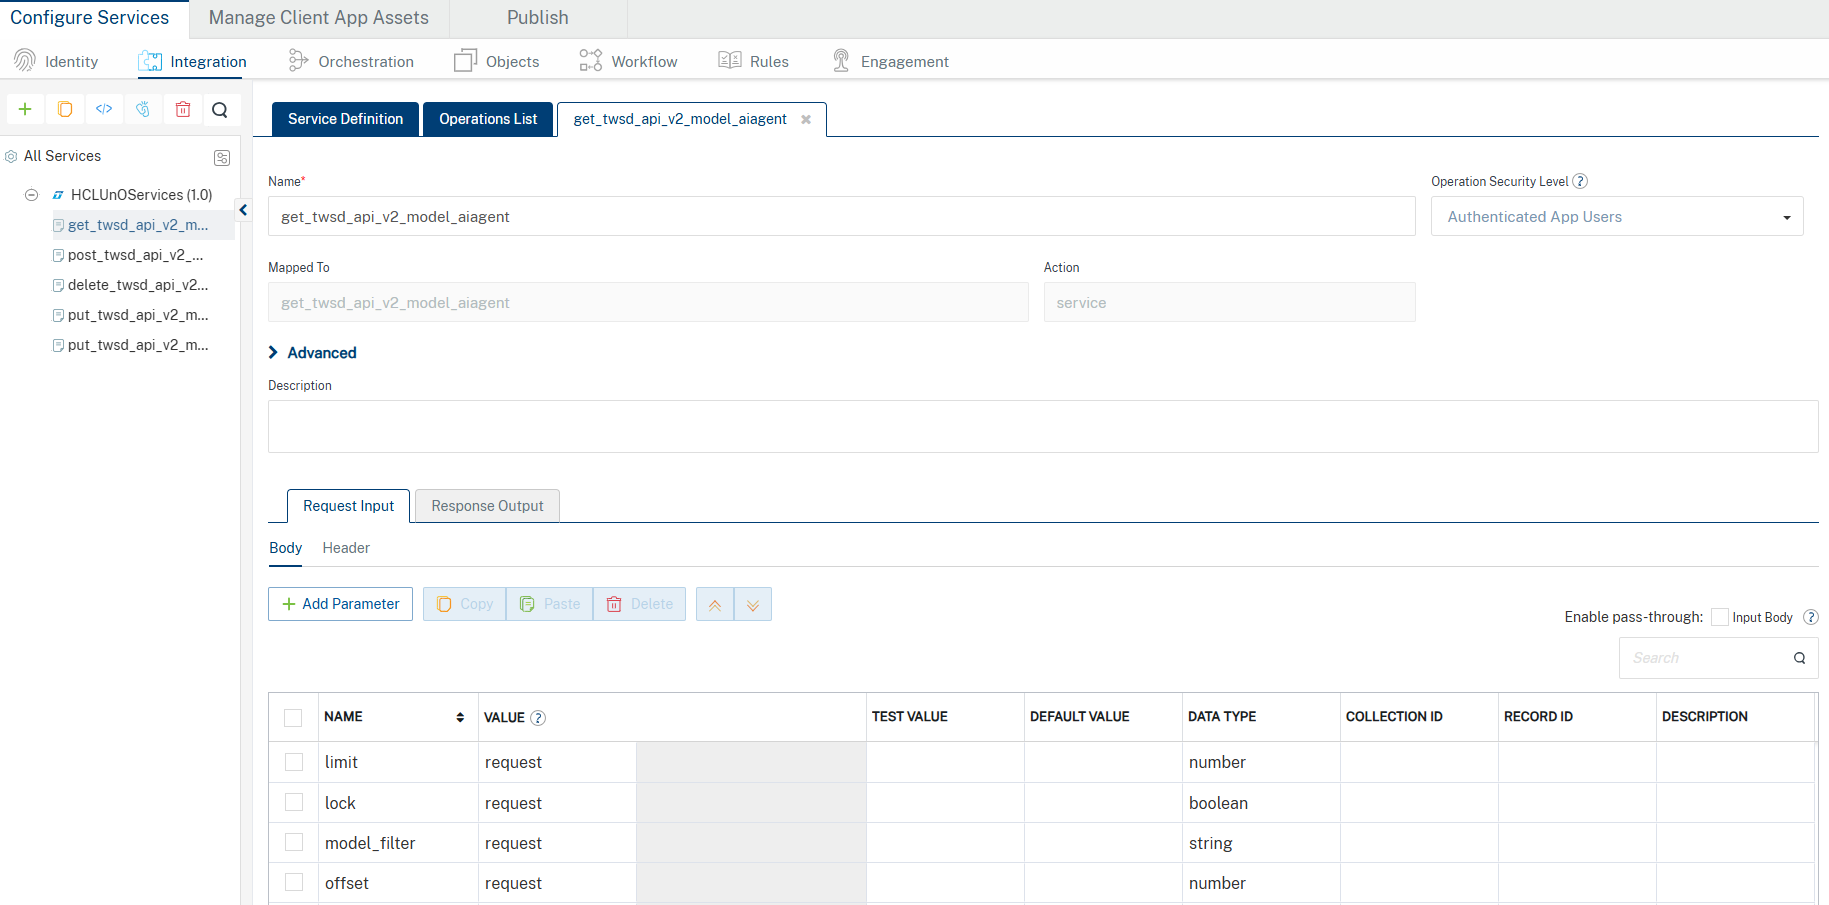Move parameter down with double-chevron down icon
This screenshot has height=905, width=1829.
click(x=753, y=604)
